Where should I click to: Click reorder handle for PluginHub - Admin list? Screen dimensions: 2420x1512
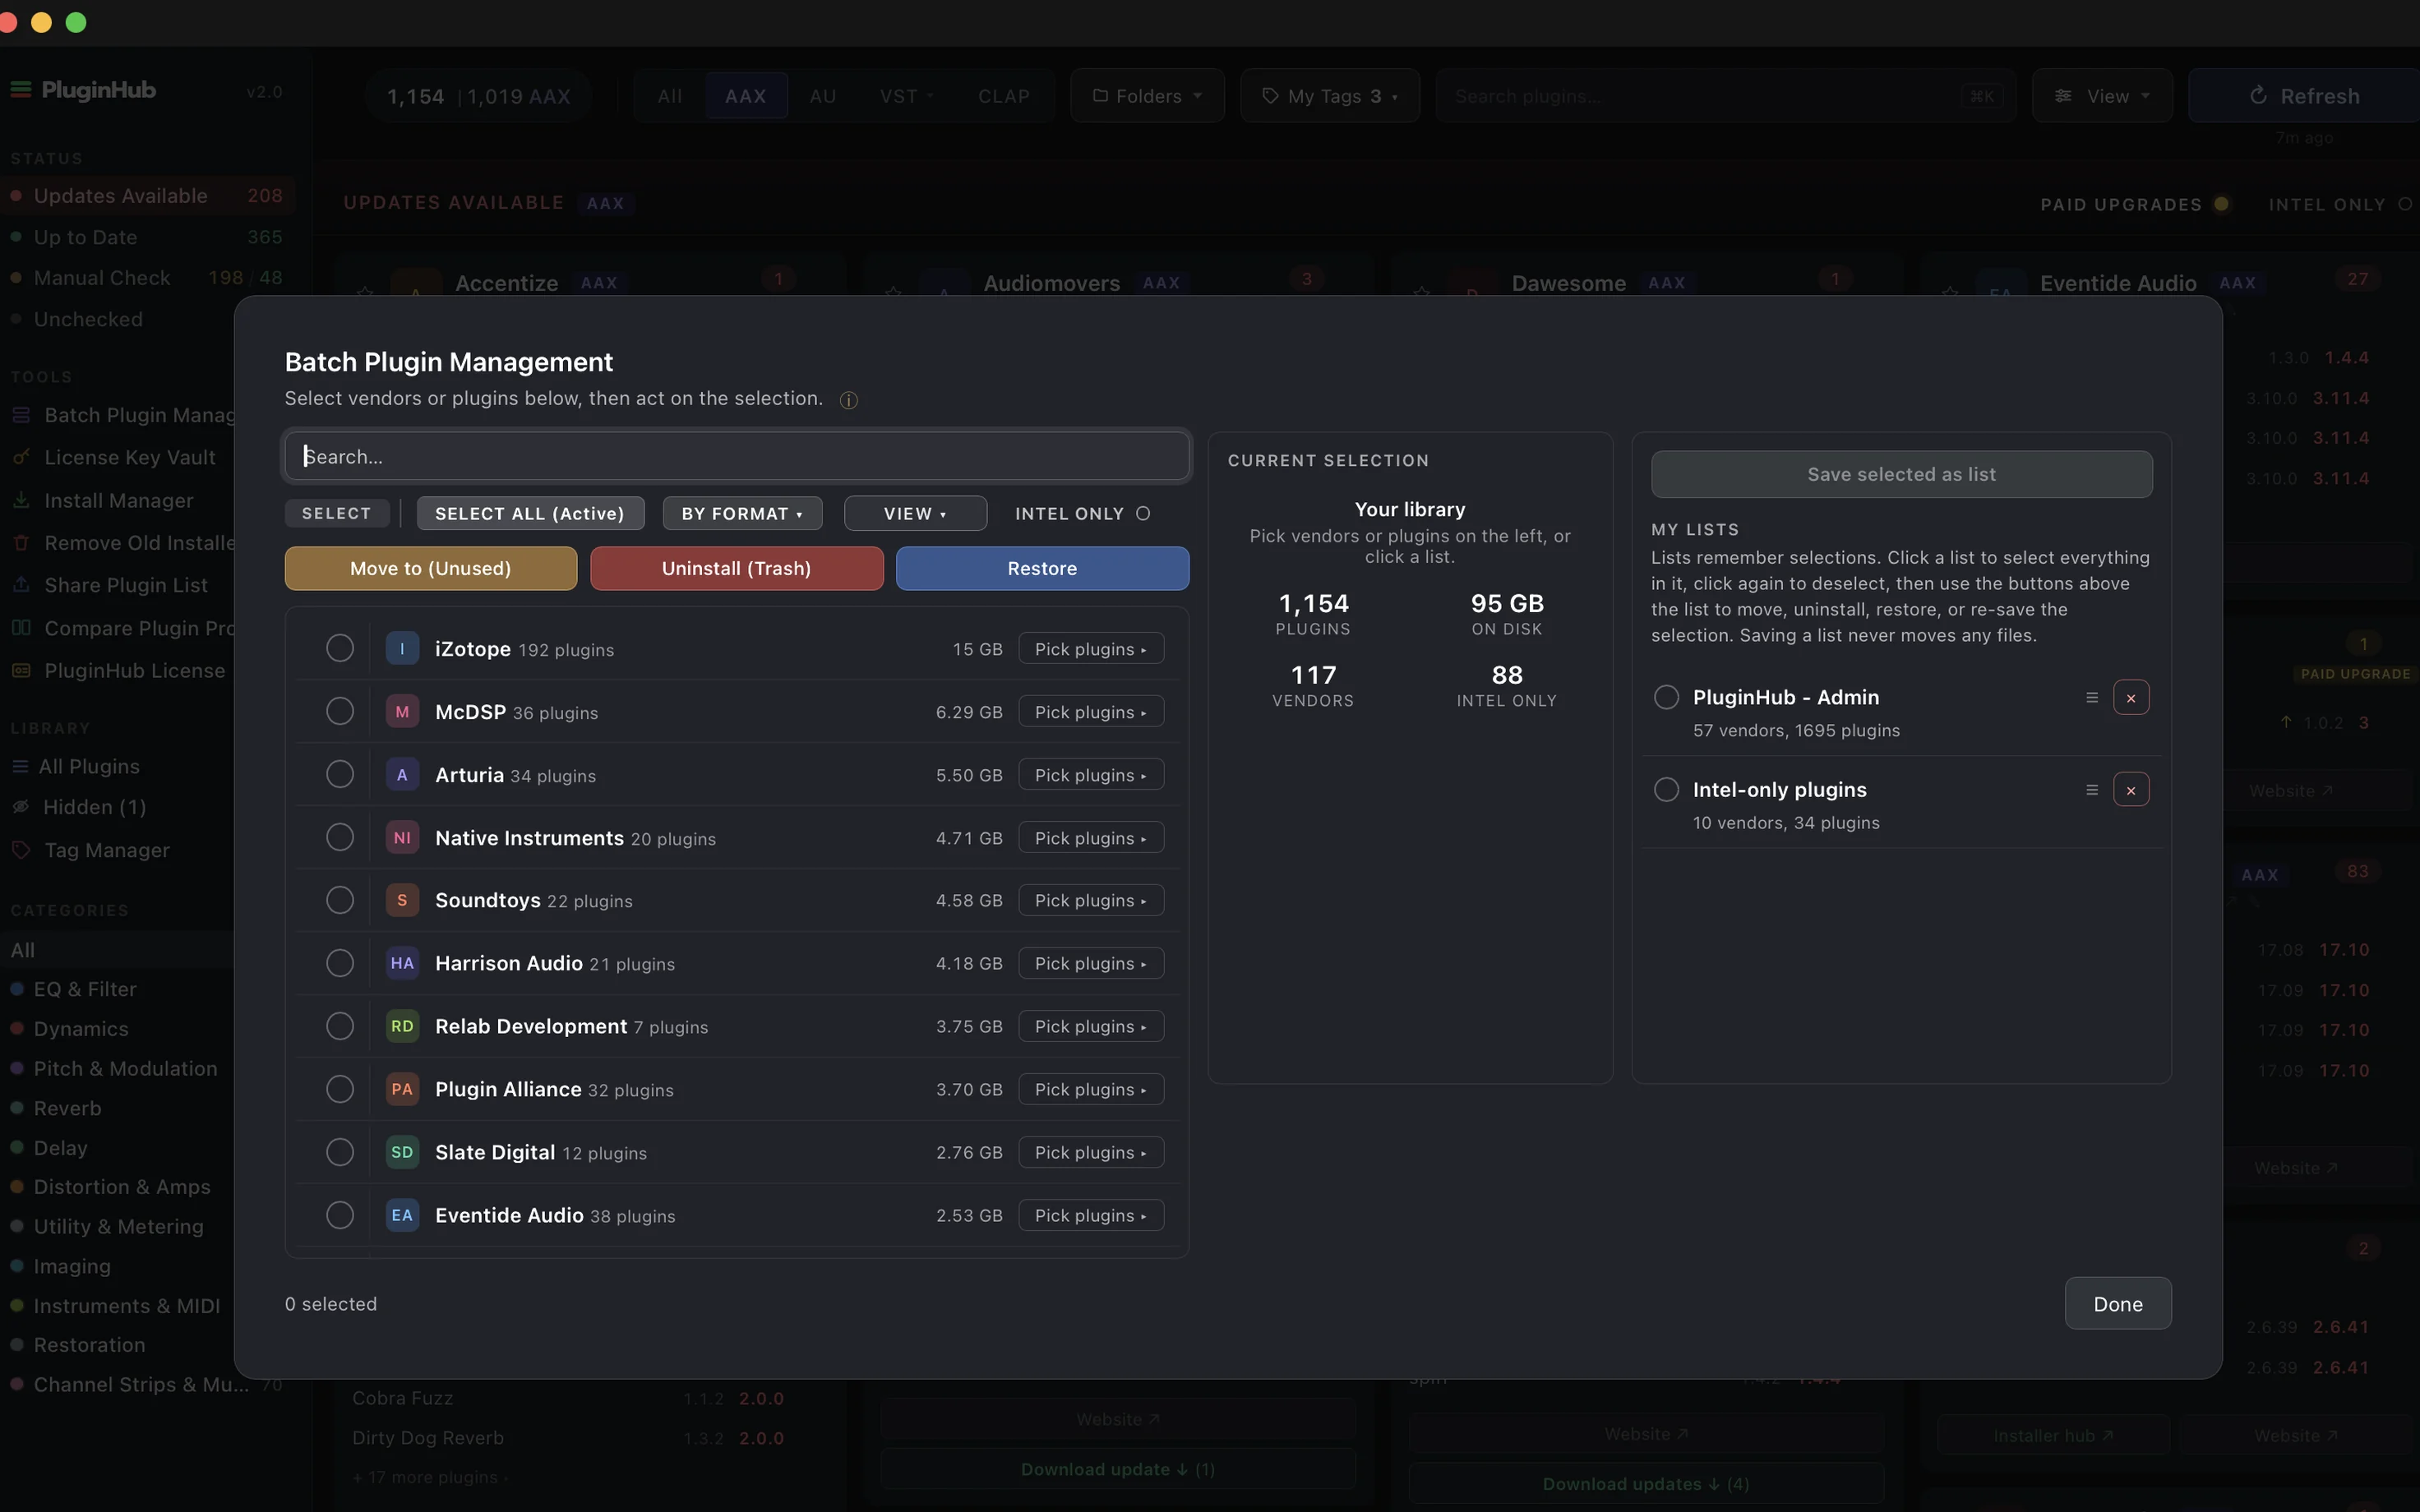click(x=2092, y=697)
